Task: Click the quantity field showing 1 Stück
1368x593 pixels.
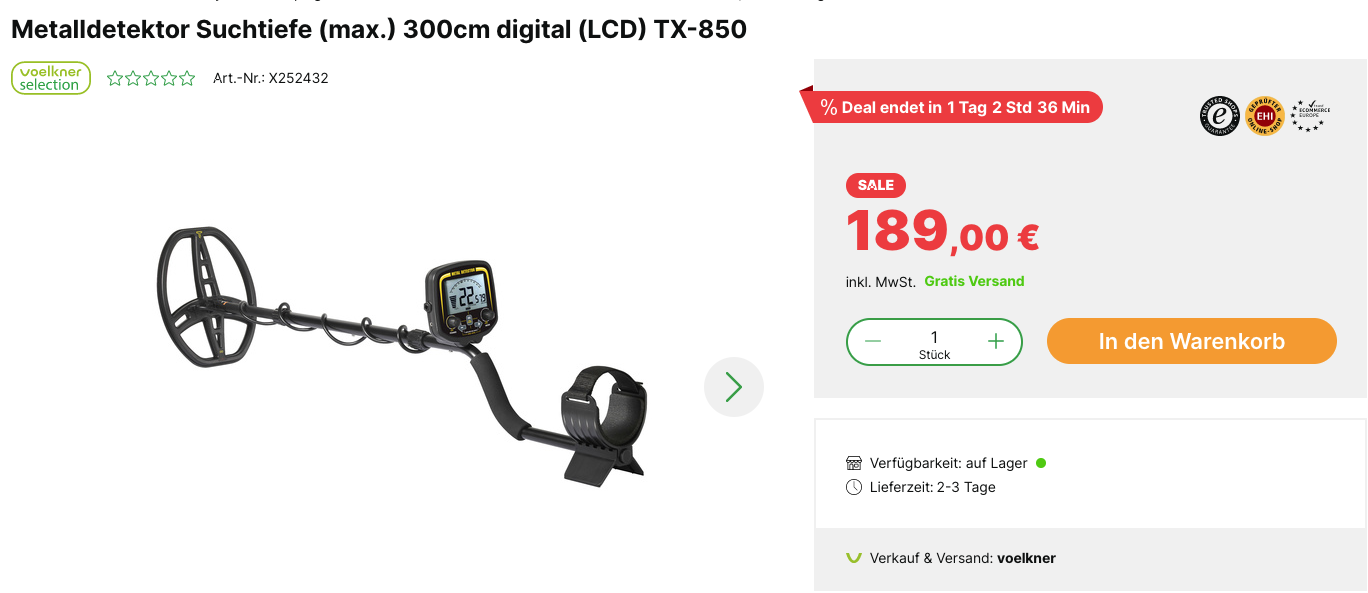Action: pos(934,343)
